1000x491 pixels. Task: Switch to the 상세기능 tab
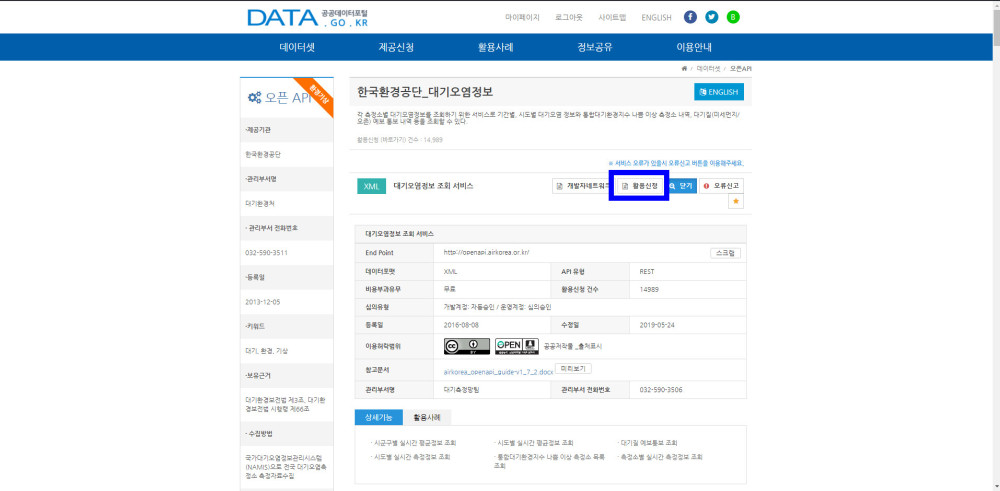point(378,417)
